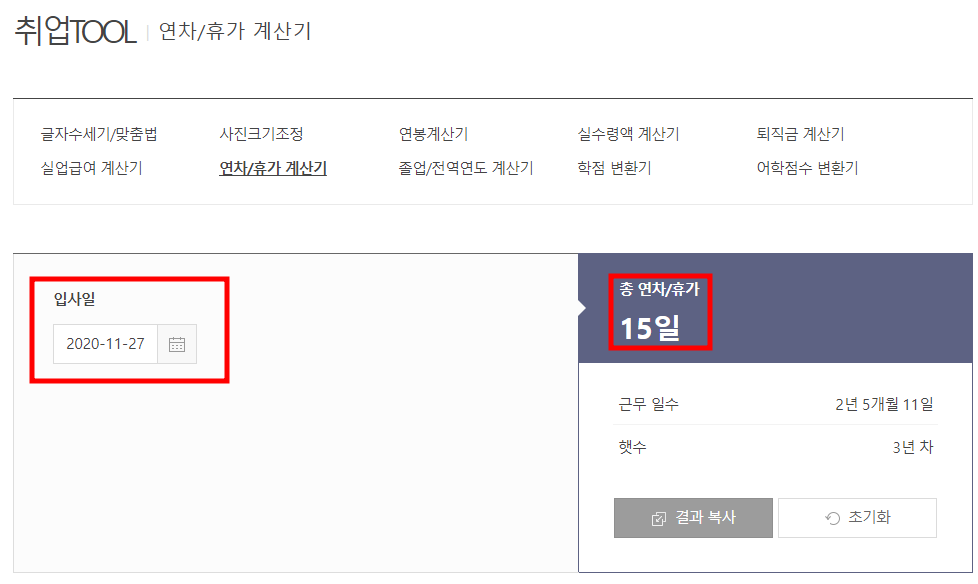Screen dimensions: 978x584
Task: Click the 입사일 date input field
Action: point(105,343)
